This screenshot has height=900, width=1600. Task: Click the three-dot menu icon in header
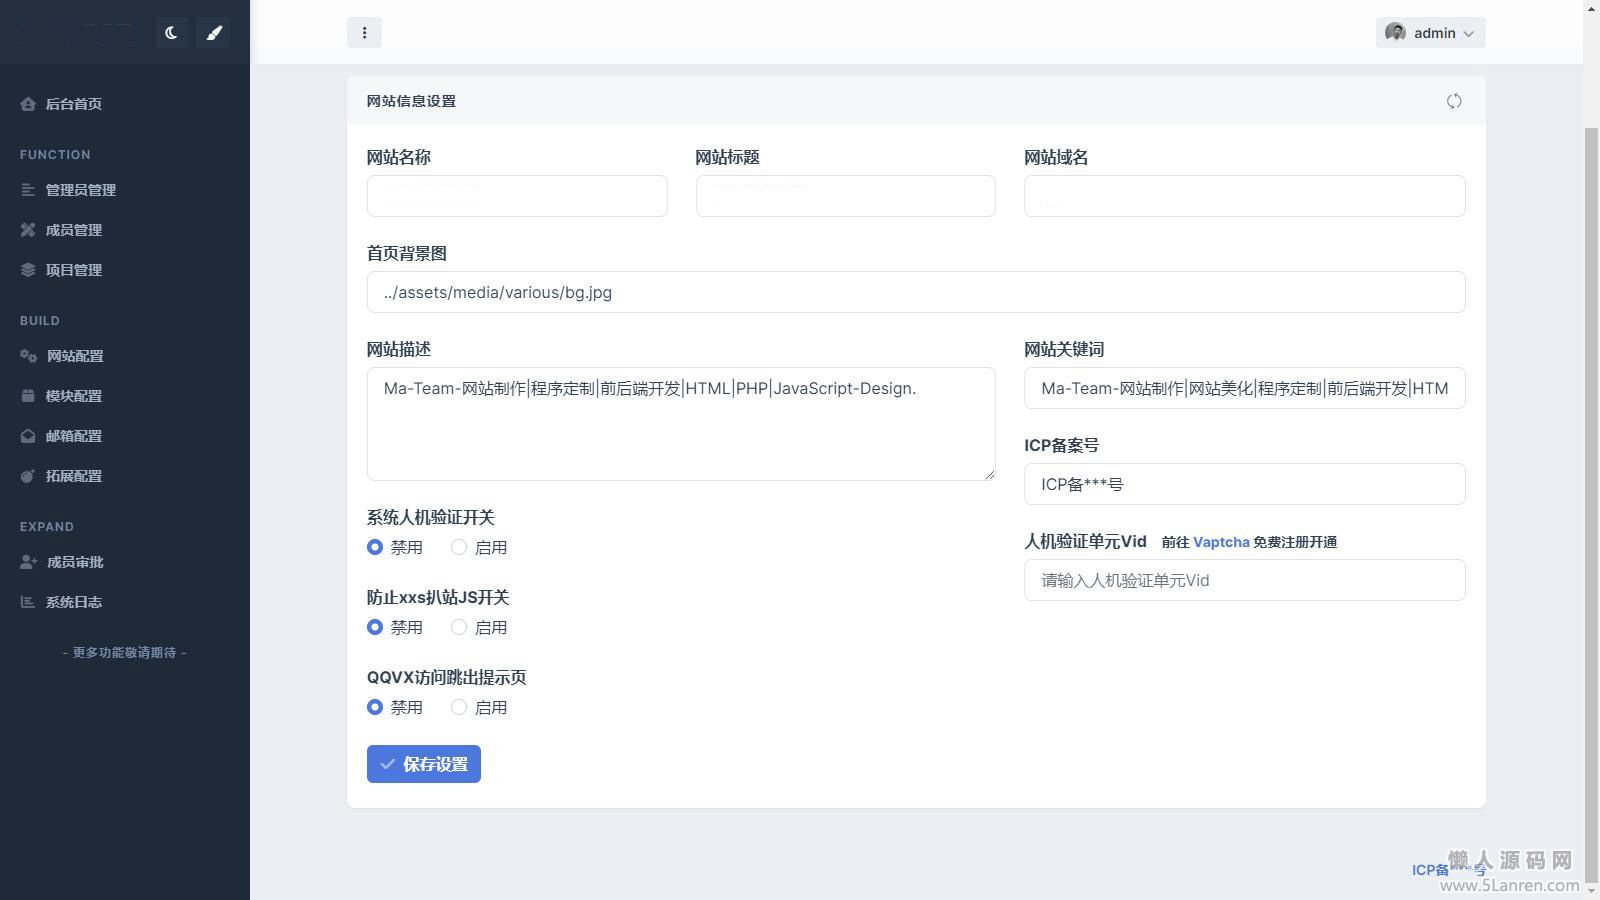click(x=364, y=33)
